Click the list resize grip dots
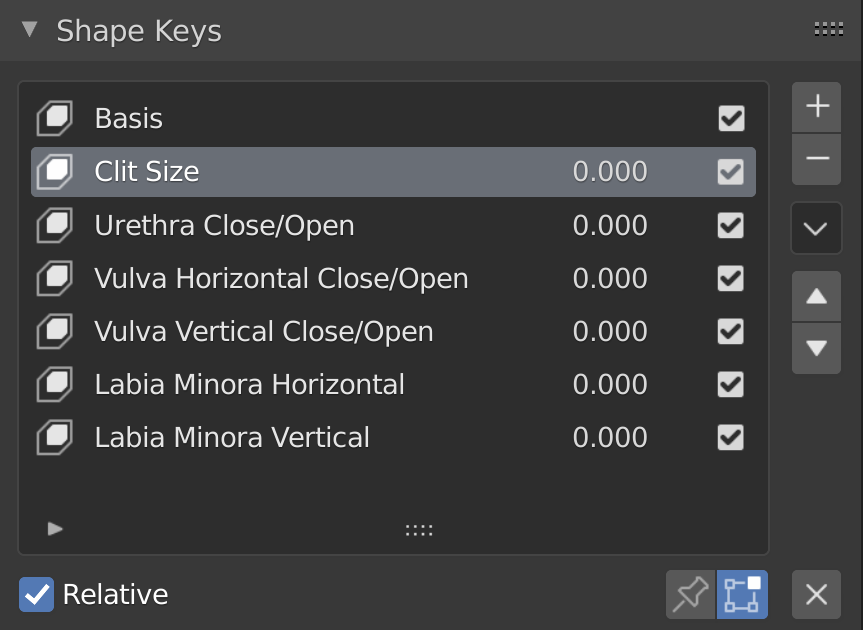Viewport: 863px width, 630px height. [419, 530]
